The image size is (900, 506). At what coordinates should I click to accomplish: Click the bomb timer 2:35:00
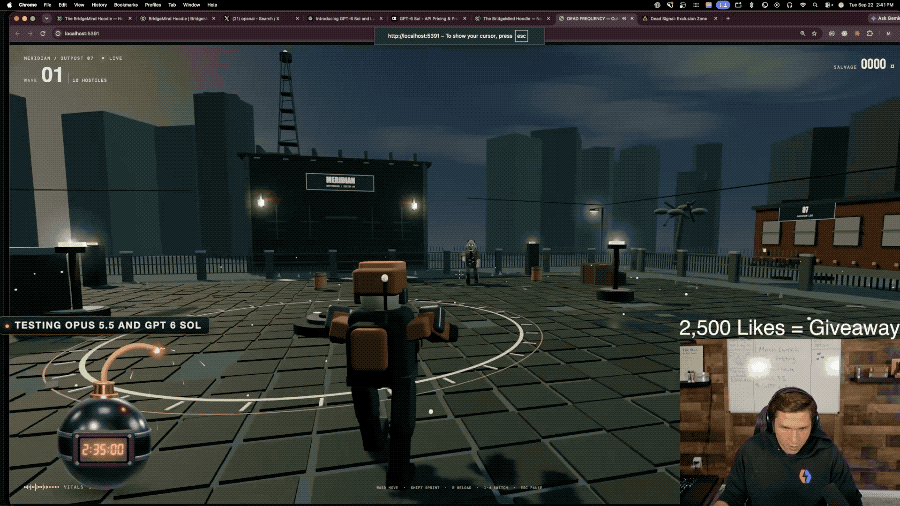pyautogui.click(x=103, y=449)
